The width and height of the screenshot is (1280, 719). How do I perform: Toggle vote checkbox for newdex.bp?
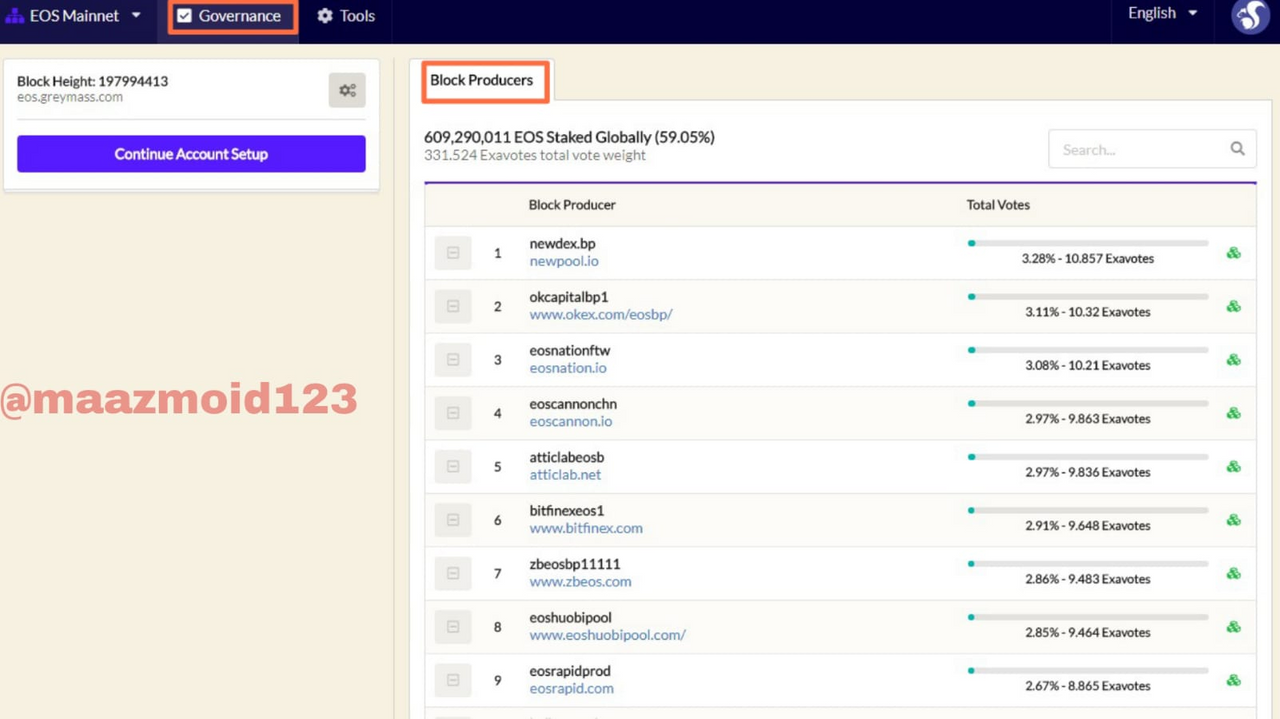click(x=453, y=253)
